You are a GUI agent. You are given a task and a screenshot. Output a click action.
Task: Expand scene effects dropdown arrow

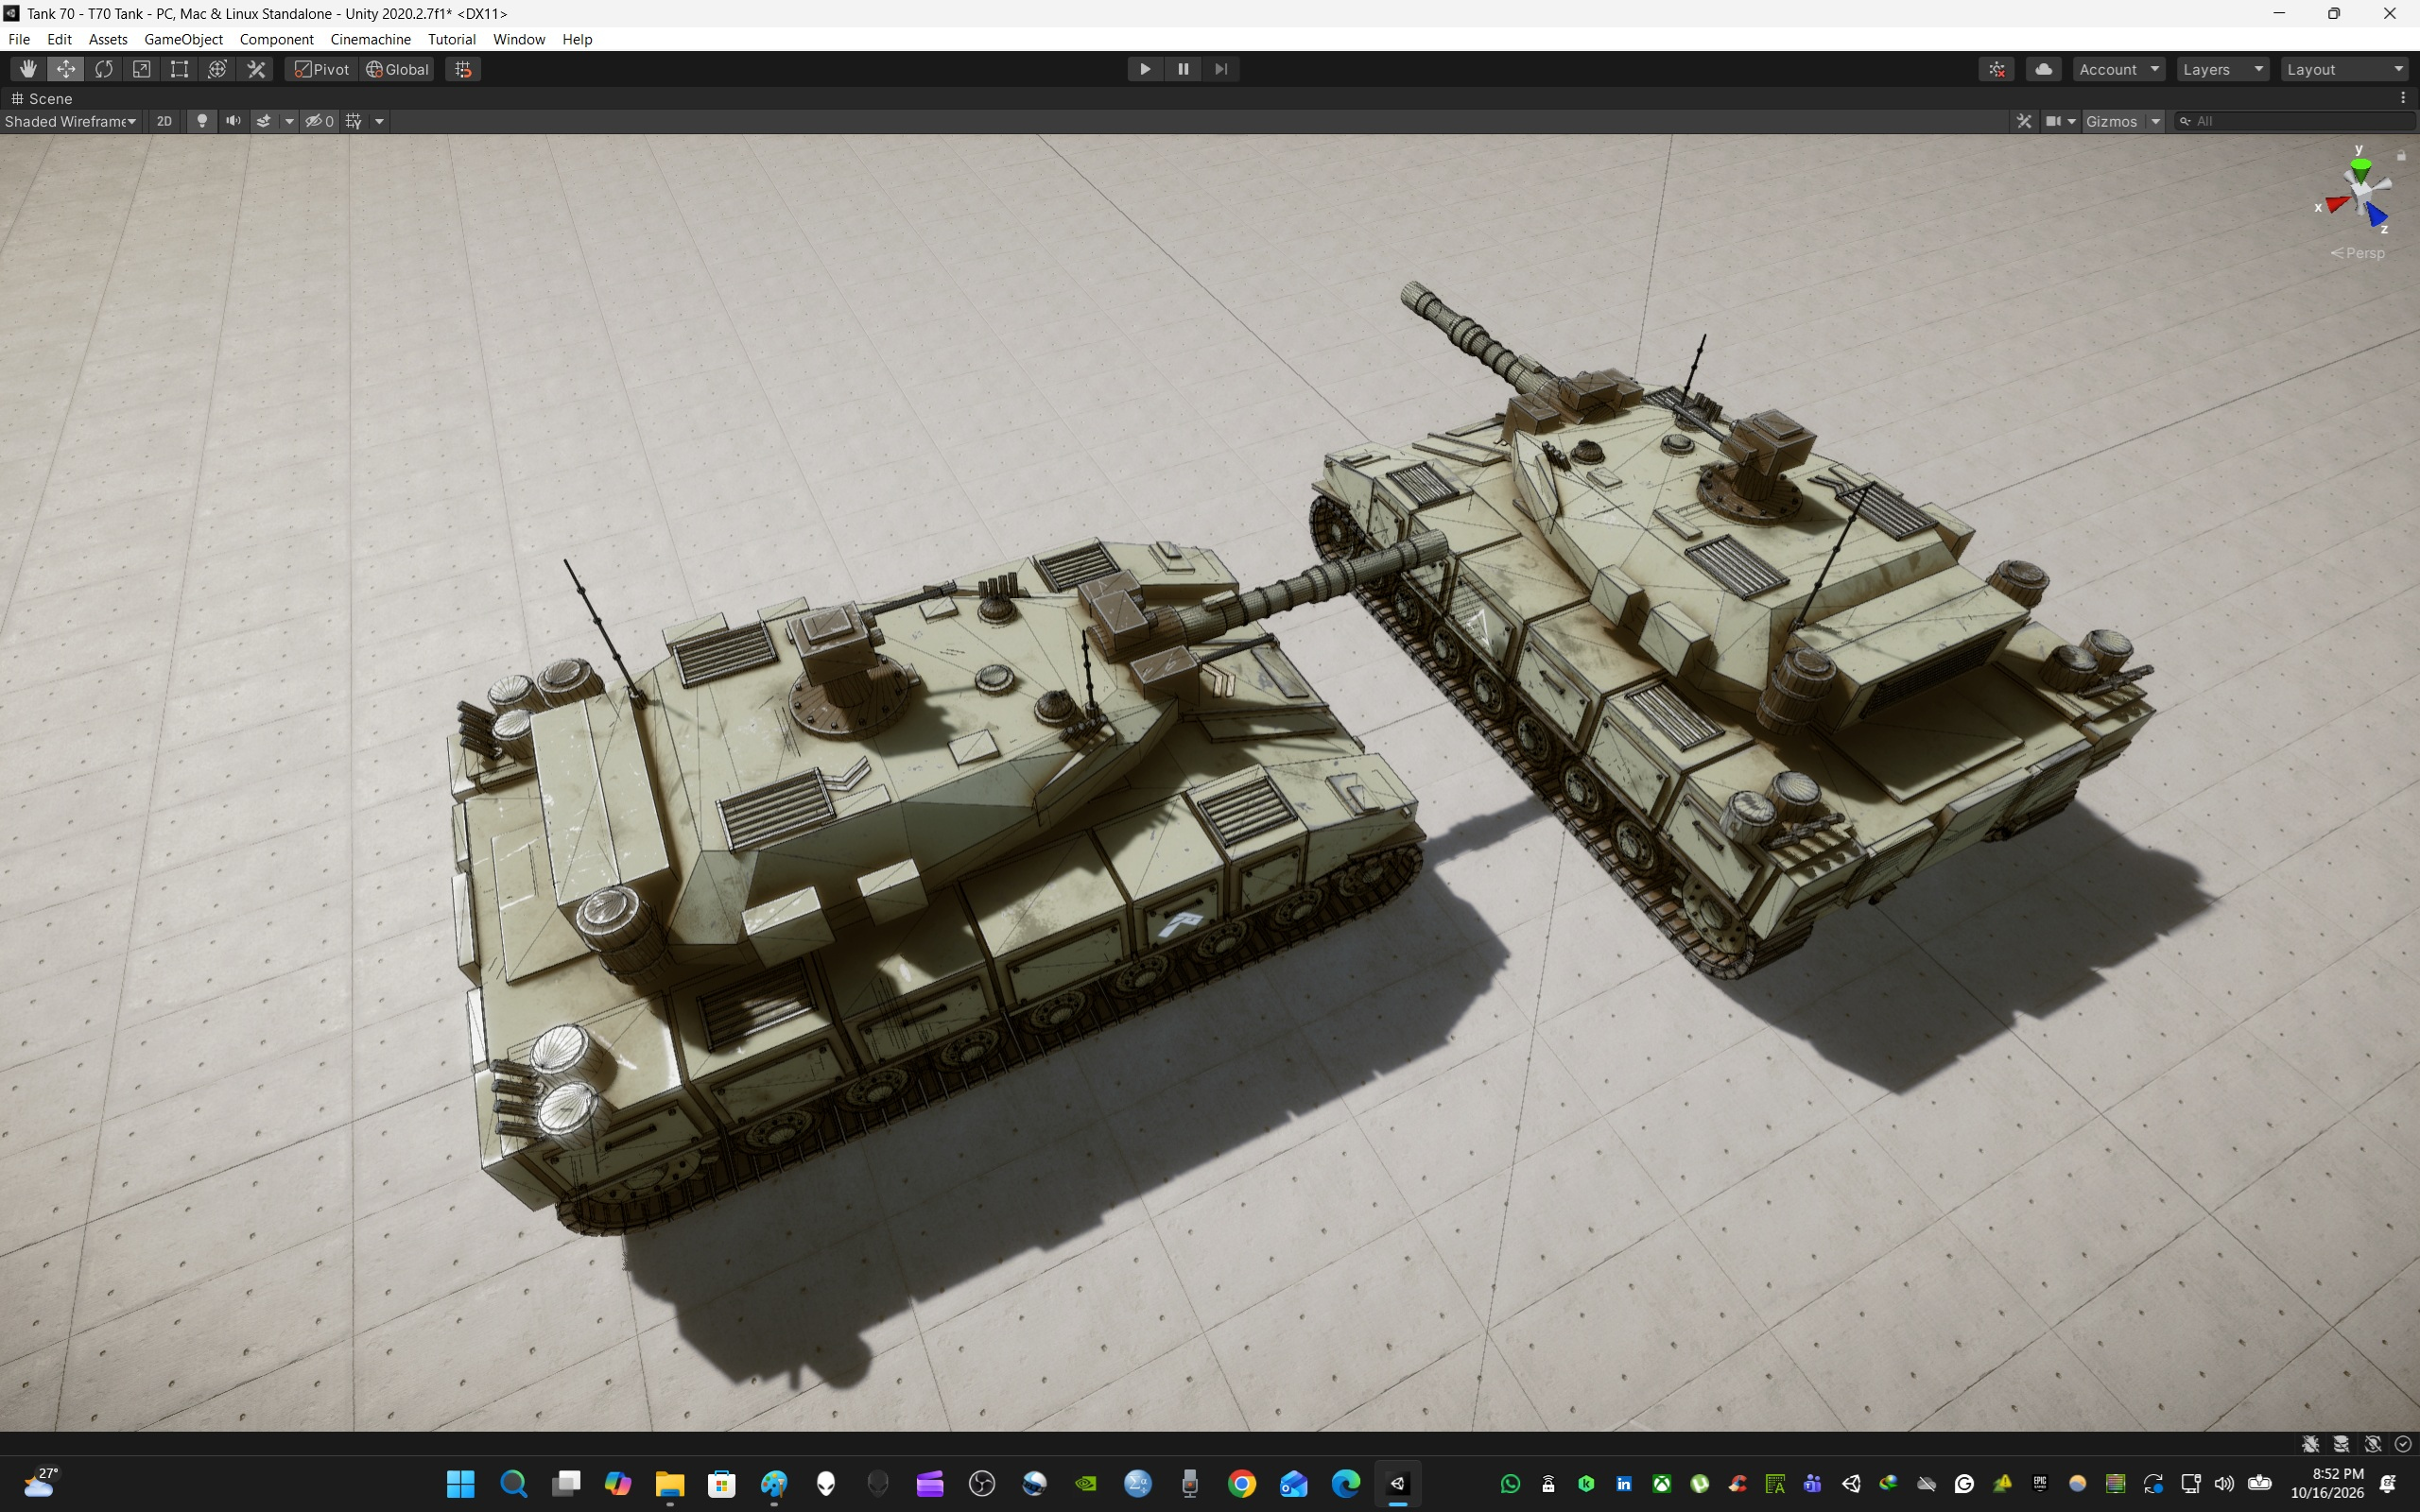click(x=289, y=121)
